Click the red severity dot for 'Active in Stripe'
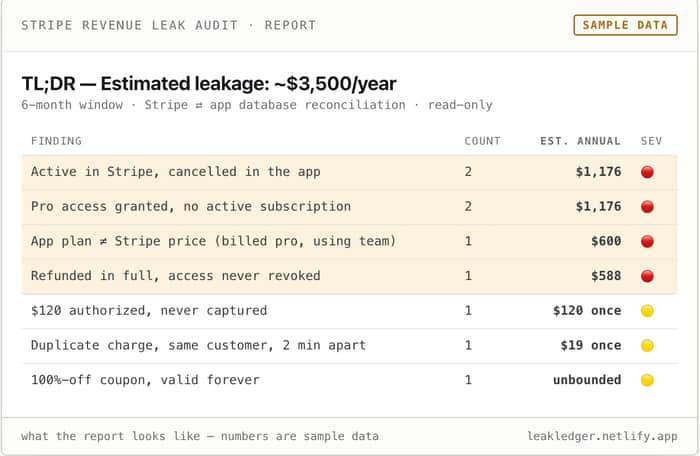This screenshot has width=700, height=456. [x=647, y=172]
